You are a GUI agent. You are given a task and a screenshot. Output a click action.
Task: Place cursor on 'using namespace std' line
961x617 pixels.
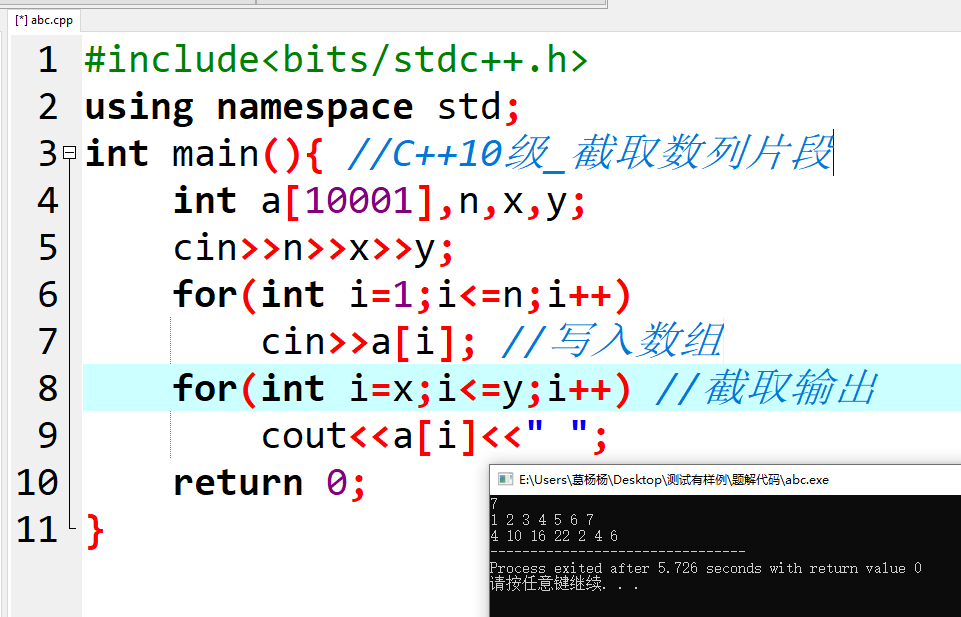coord(300,107)
